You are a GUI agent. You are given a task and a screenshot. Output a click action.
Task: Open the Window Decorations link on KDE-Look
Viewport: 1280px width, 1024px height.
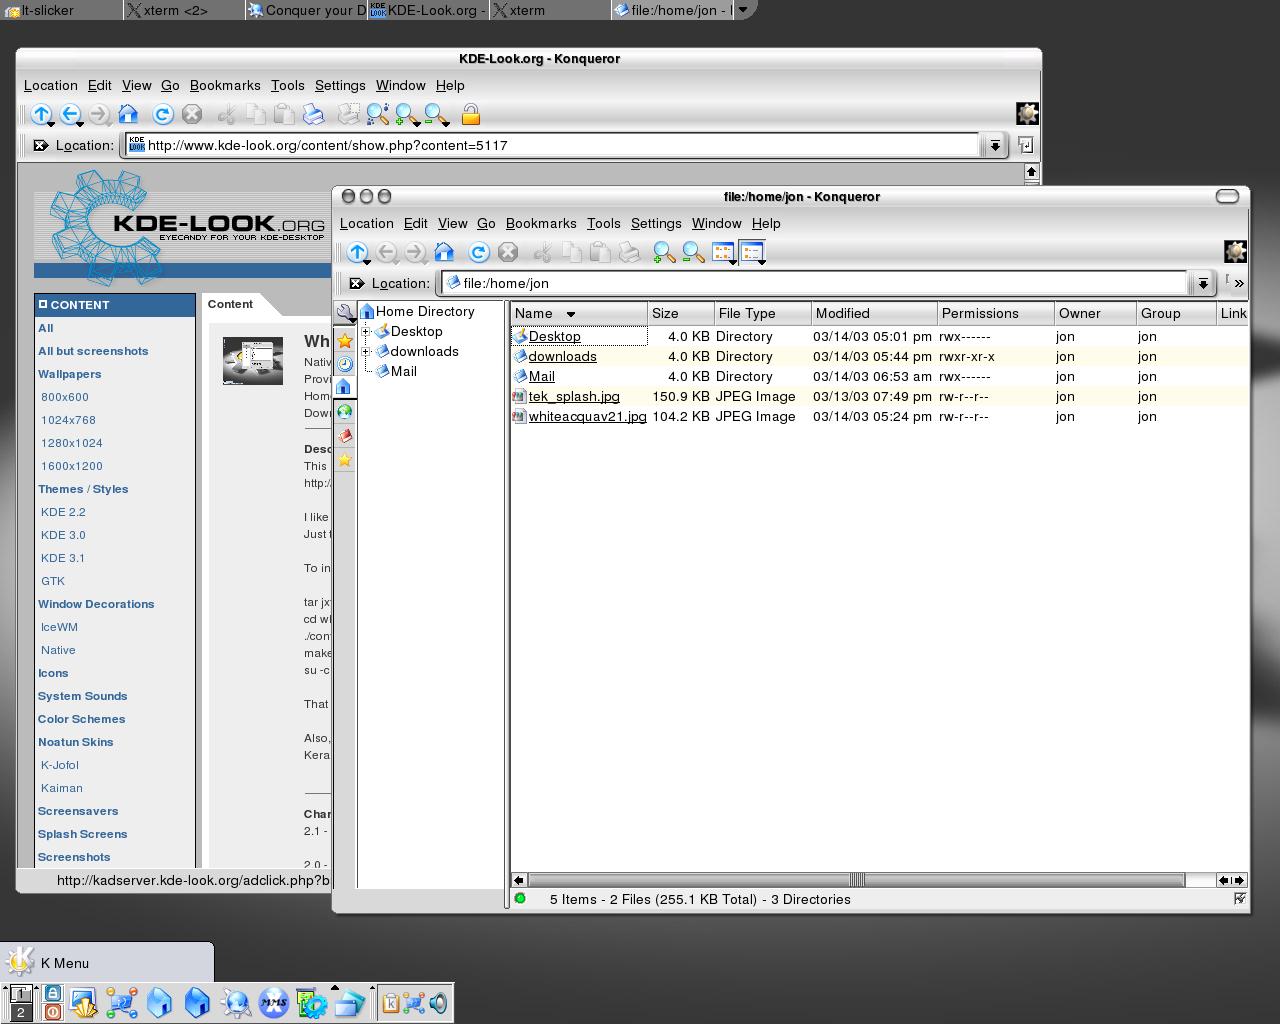[96, 604]
